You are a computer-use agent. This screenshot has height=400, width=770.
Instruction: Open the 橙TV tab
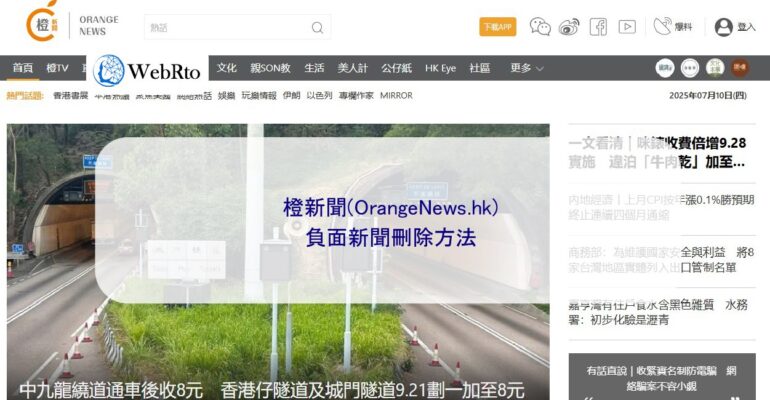(57, 68)
